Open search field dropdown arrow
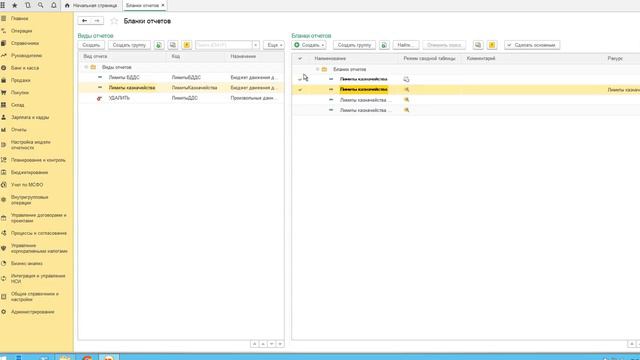This screenshot has height=360, width=640. pyautogui.click(x=256, y=45)
